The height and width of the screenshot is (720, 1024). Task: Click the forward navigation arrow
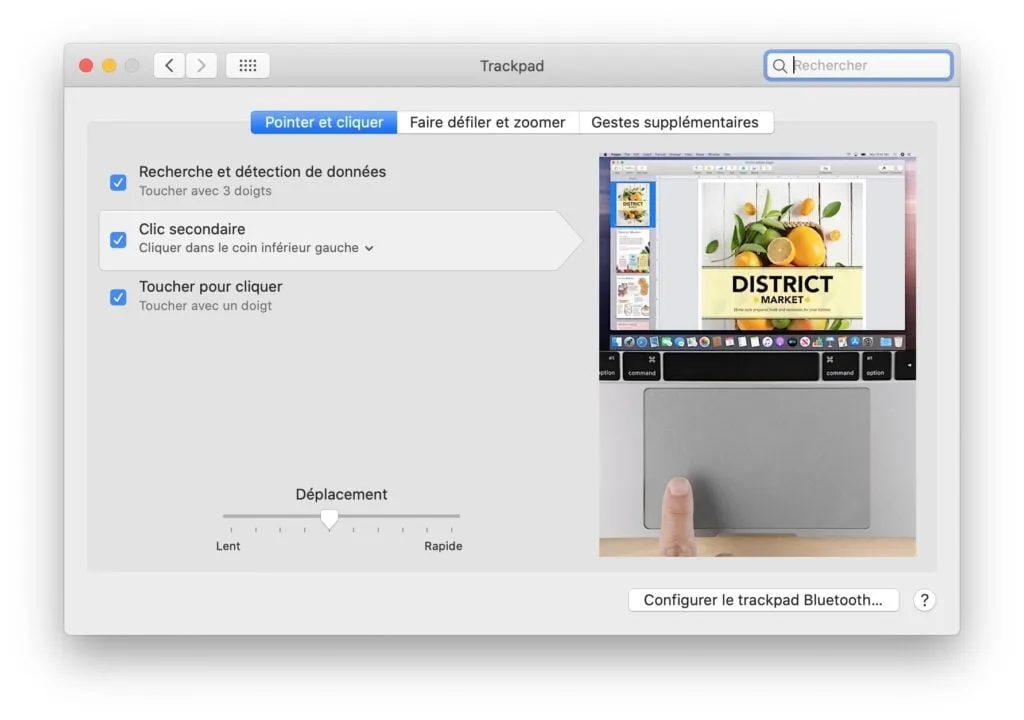tap(201, 65)
